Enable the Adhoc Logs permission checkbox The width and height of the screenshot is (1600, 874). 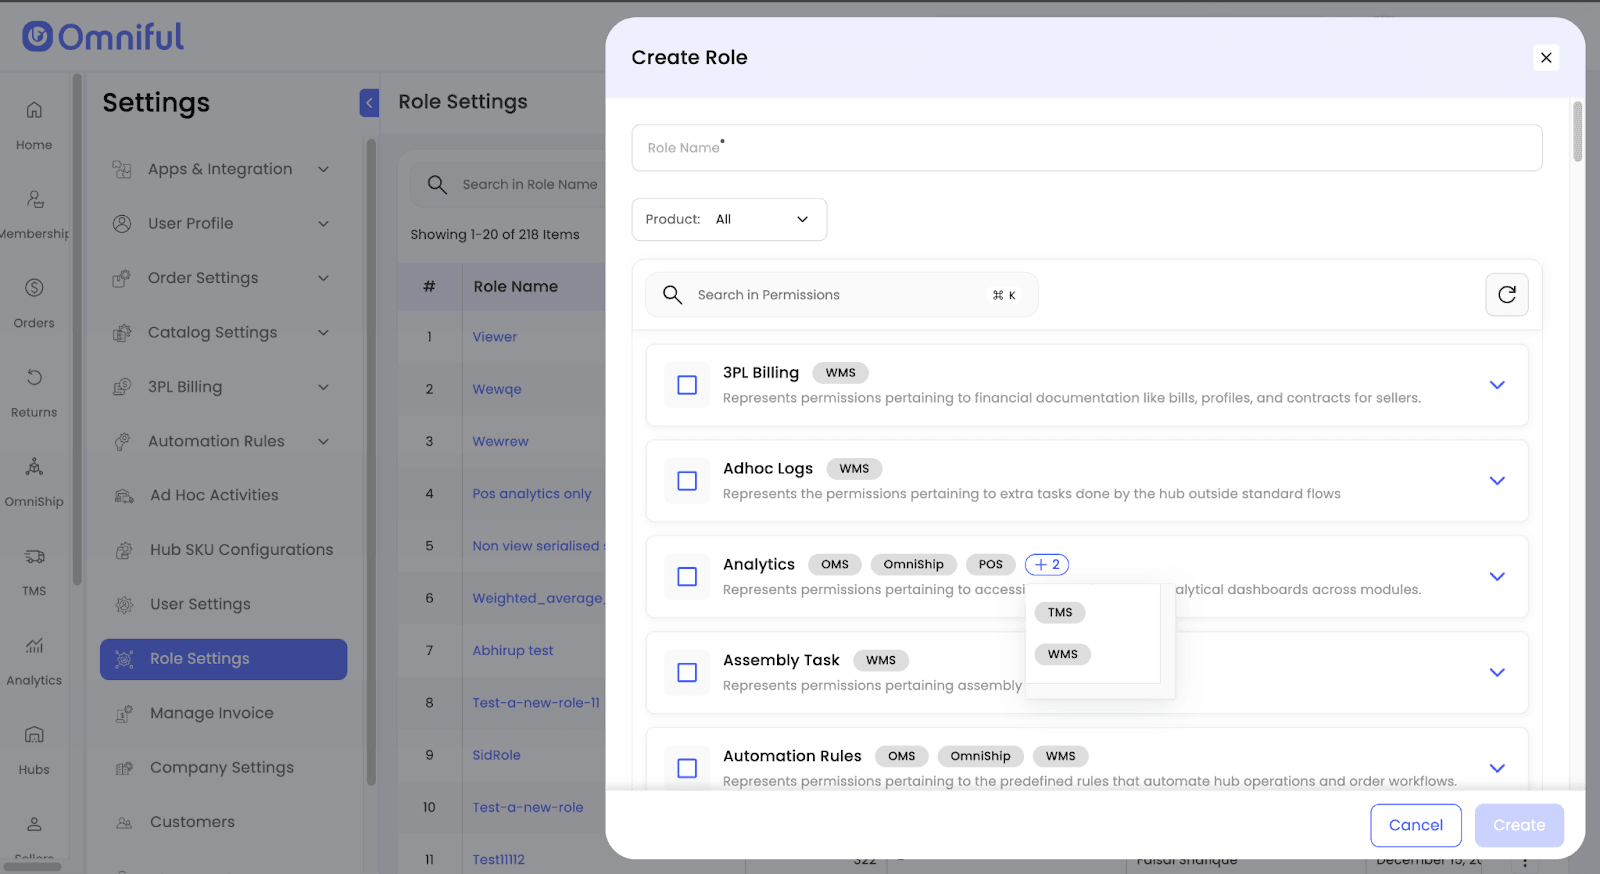[687, 481]
